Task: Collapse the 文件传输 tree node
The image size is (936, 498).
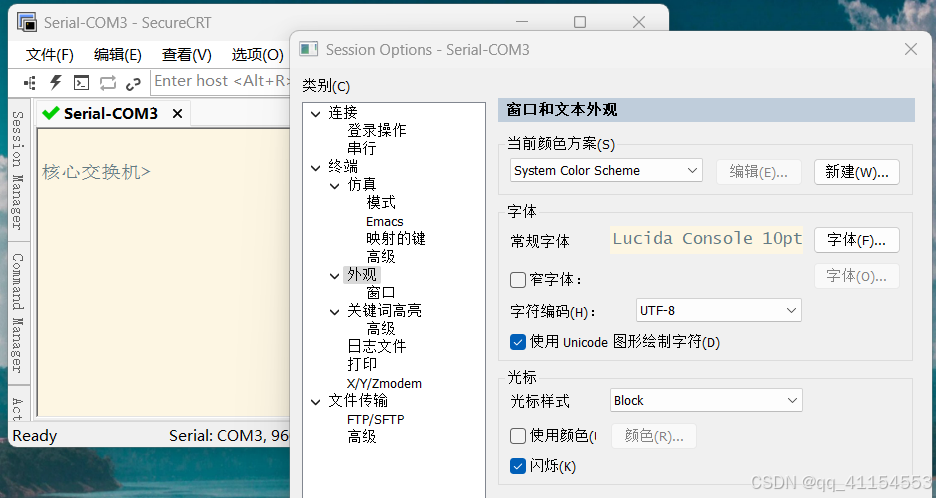Action: 316,402
